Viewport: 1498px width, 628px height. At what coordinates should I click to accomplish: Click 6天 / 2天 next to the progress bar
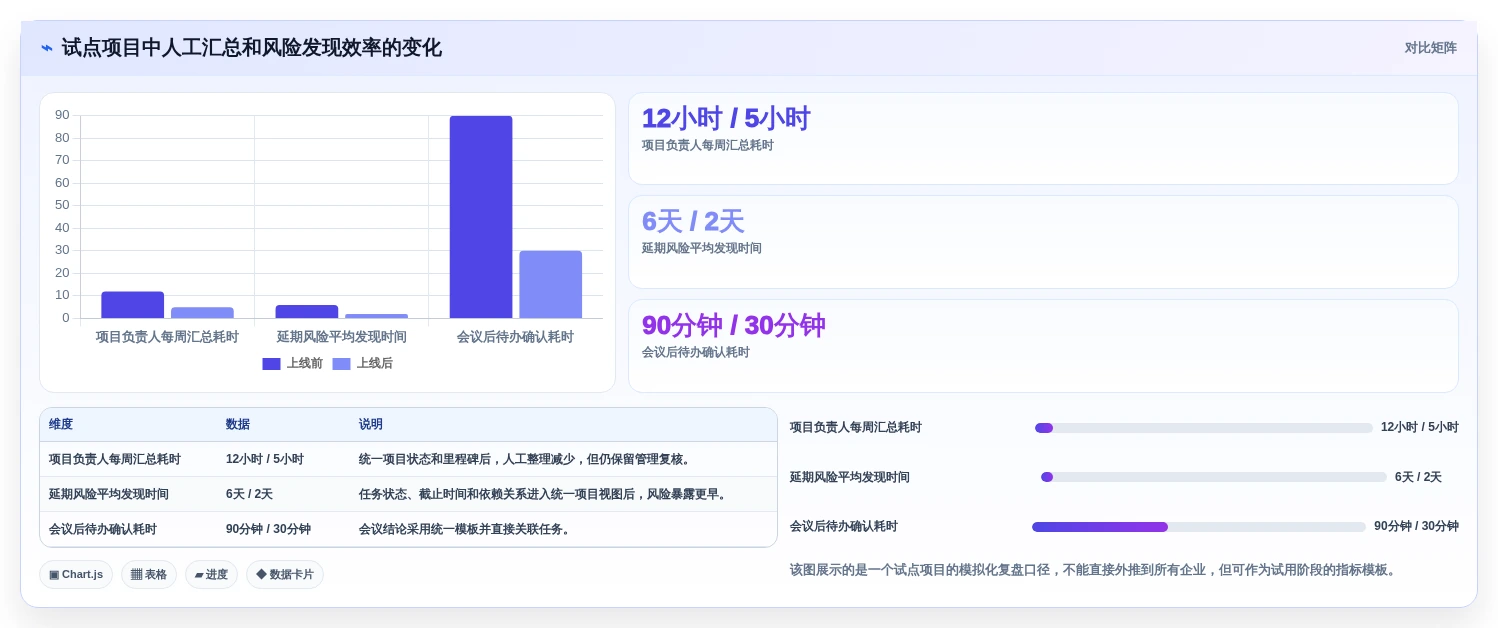click(x=1418, y=478)
